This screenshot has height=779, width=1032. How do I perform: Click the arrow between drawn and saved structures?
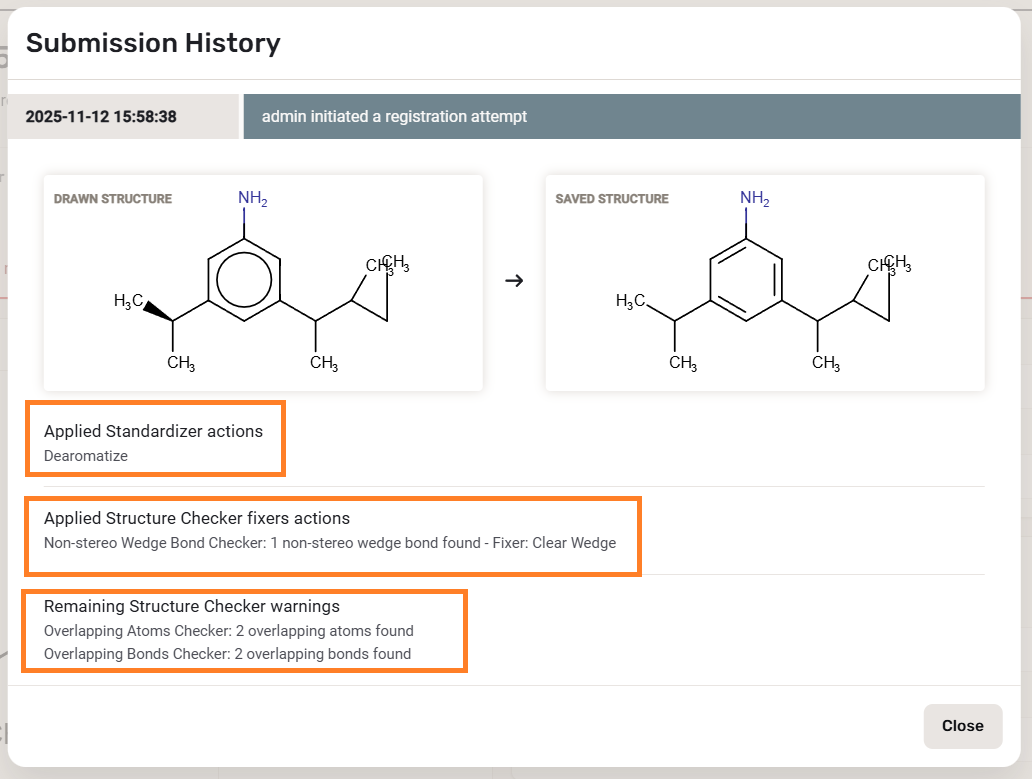514,281
